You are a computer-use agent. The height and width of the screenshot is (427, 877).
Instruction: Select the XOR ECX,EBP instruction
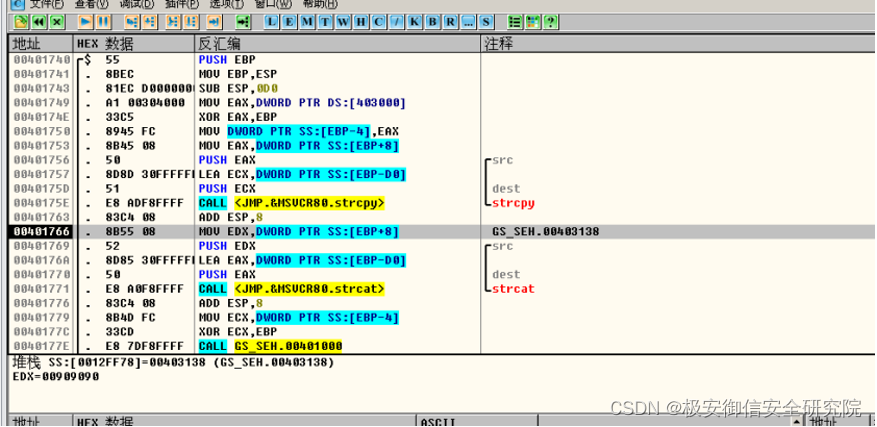point(238,332)
